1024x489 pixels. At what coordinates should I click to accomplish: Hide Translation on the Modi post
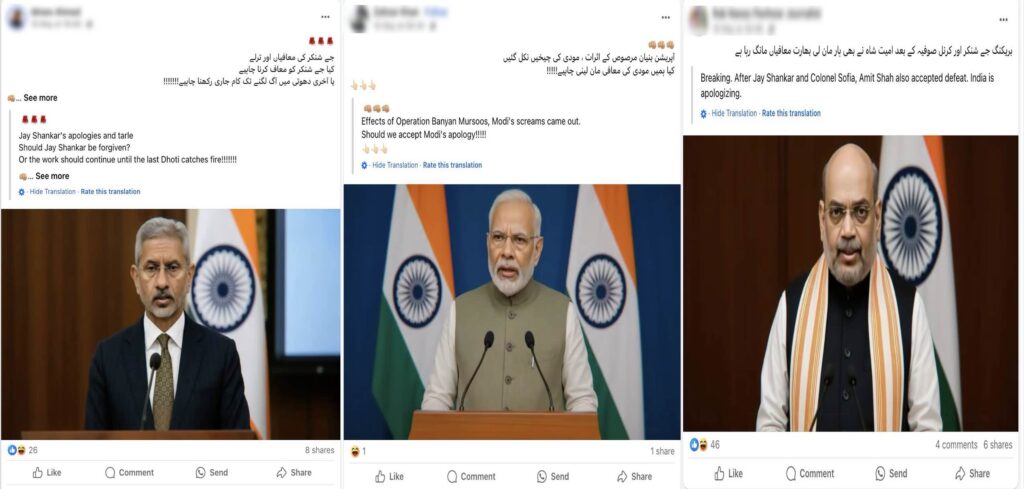pos(394,165)
